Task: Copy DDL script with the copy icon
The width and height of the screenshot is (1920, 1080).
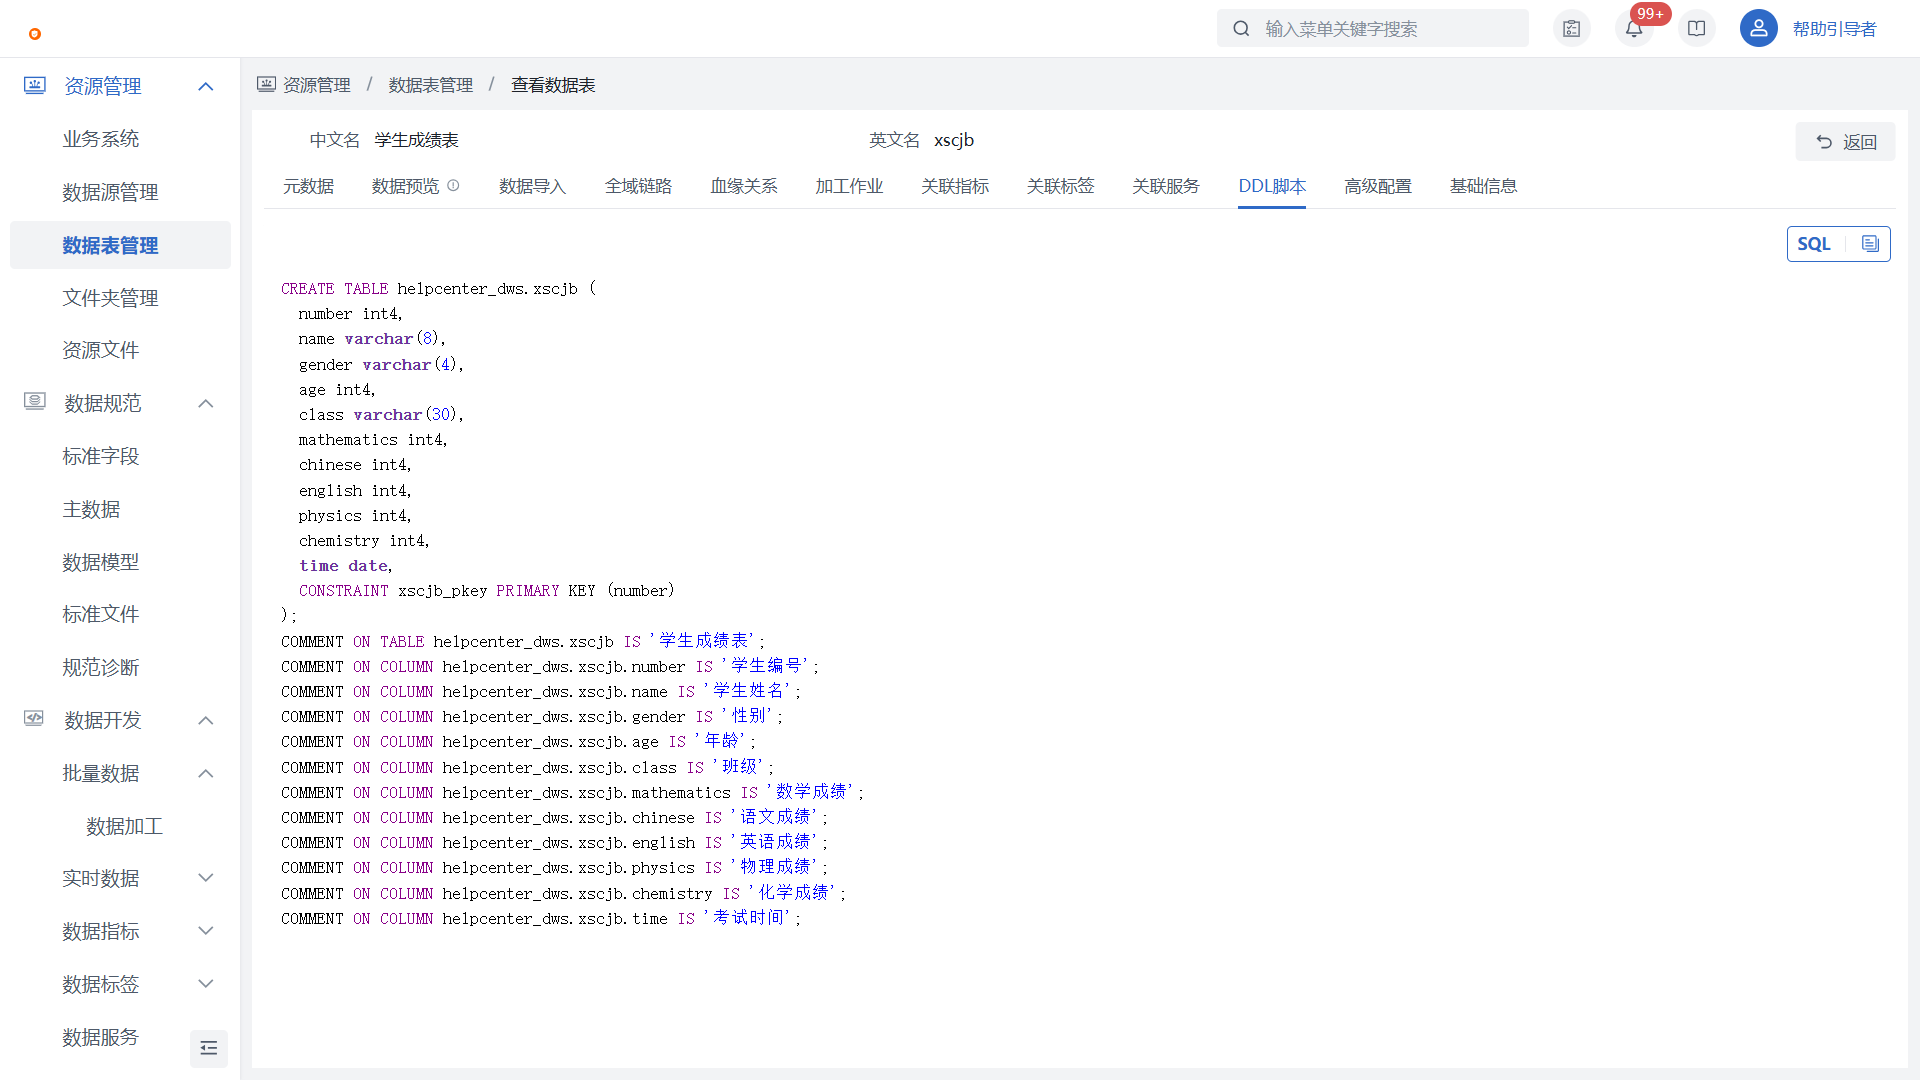Action: (x=1870, y=244)
